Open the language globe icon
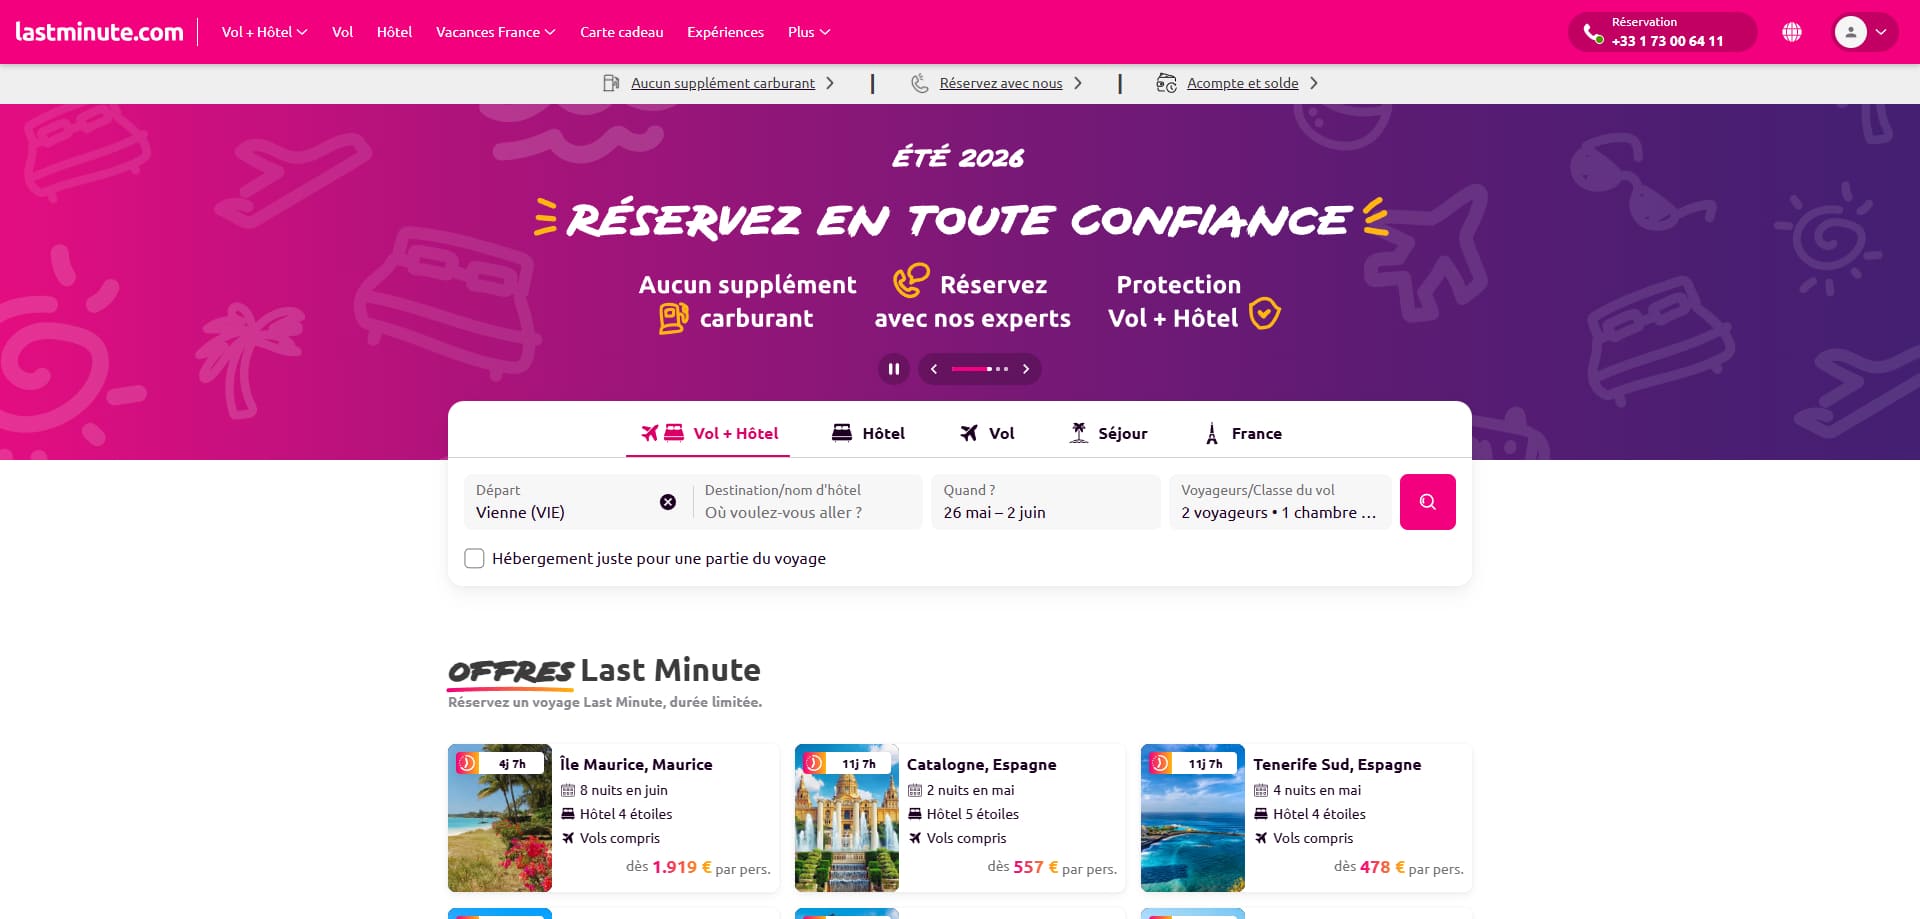Screen dimensions: 1920x919 click(x=1792, y=32)
